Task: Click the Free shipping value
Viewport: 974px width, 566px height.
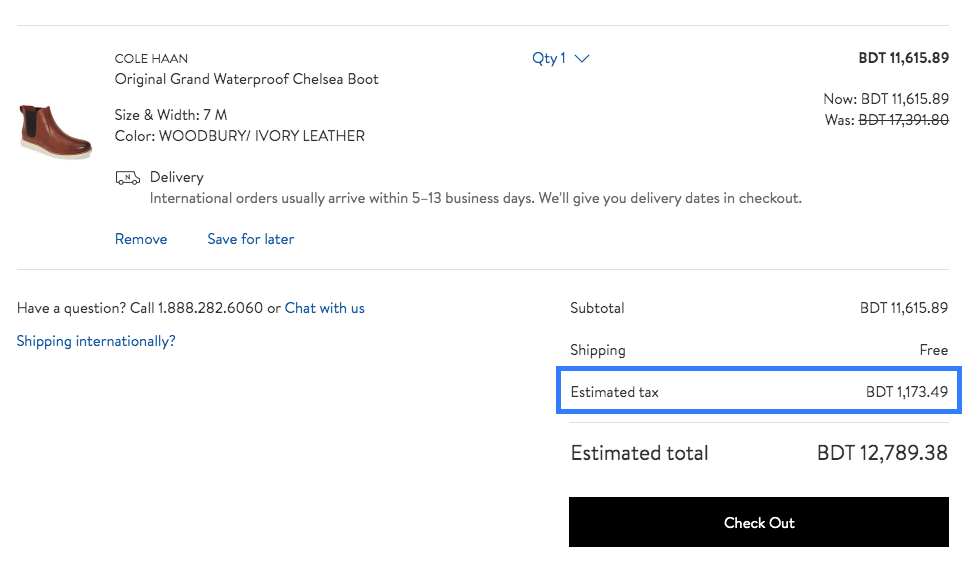Action: (x=933, y=350)
